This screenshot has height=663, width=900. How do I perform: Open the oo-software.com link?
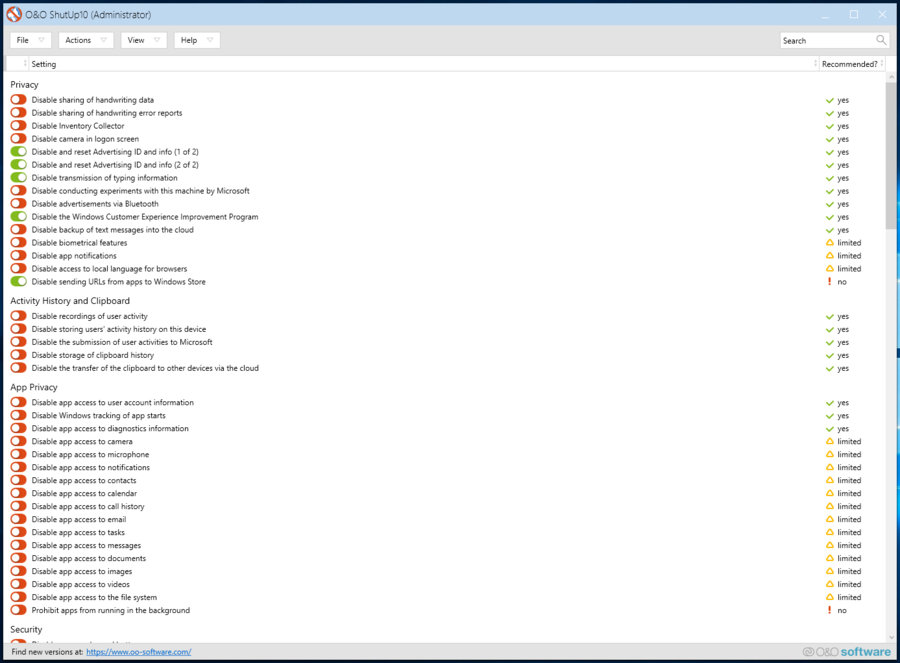pos(138,652)
